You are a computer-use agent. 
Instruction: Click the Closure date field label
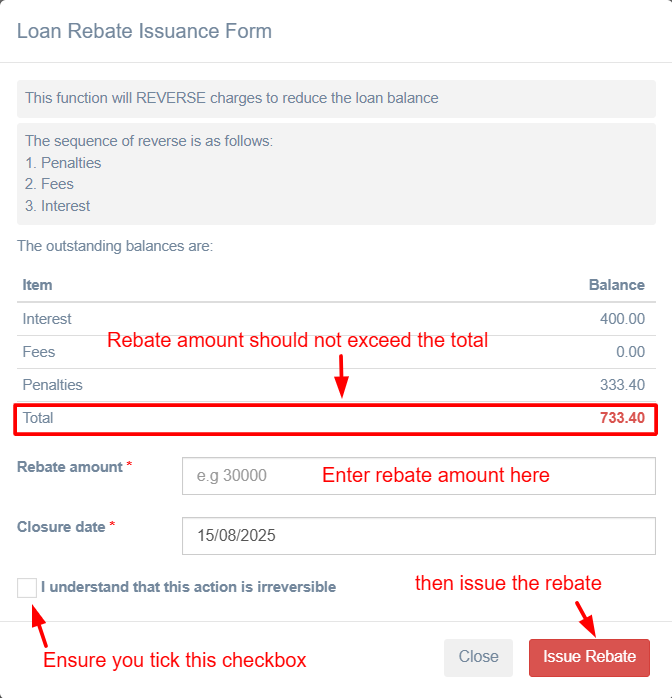(61, 526)
